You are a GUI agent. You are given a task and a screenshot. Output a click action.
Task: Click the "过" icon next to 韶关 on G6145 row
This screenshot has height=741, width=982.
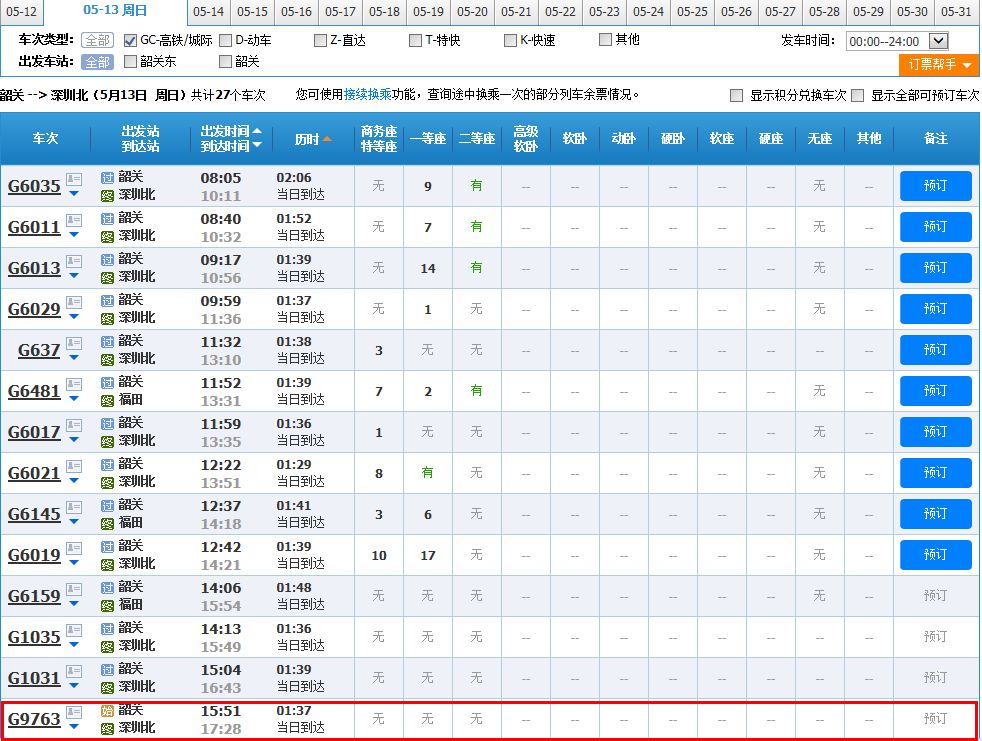click(108, 505)
